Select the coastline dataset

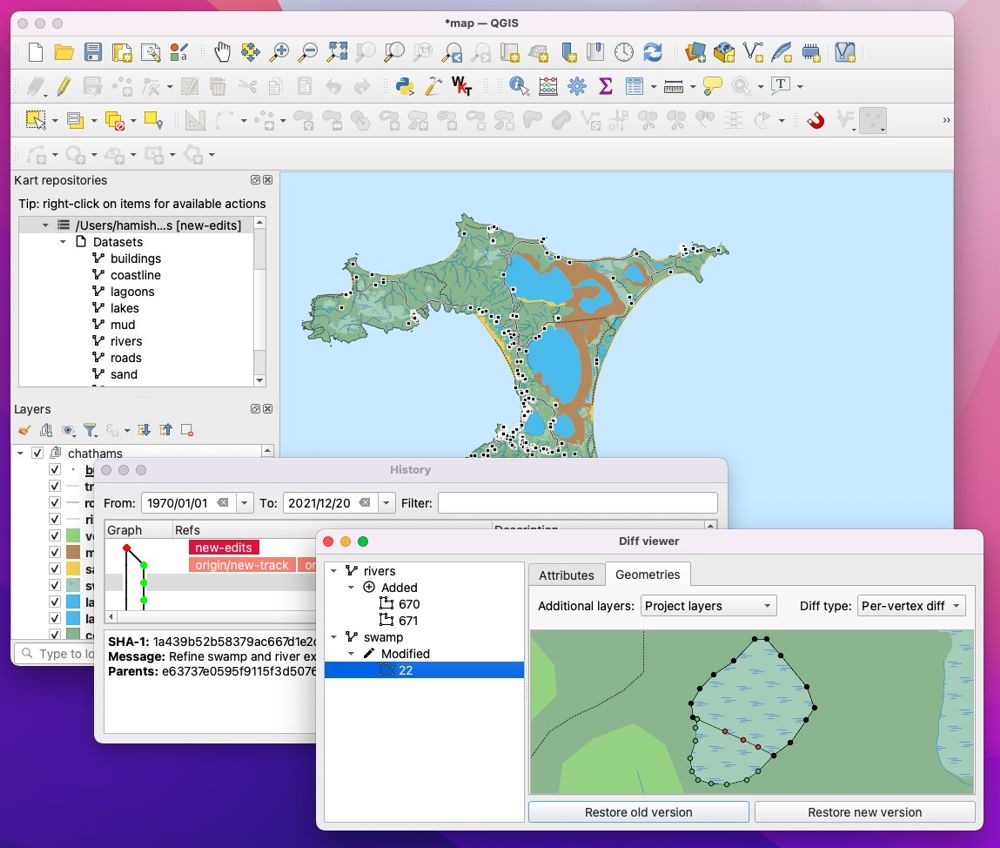135,275
